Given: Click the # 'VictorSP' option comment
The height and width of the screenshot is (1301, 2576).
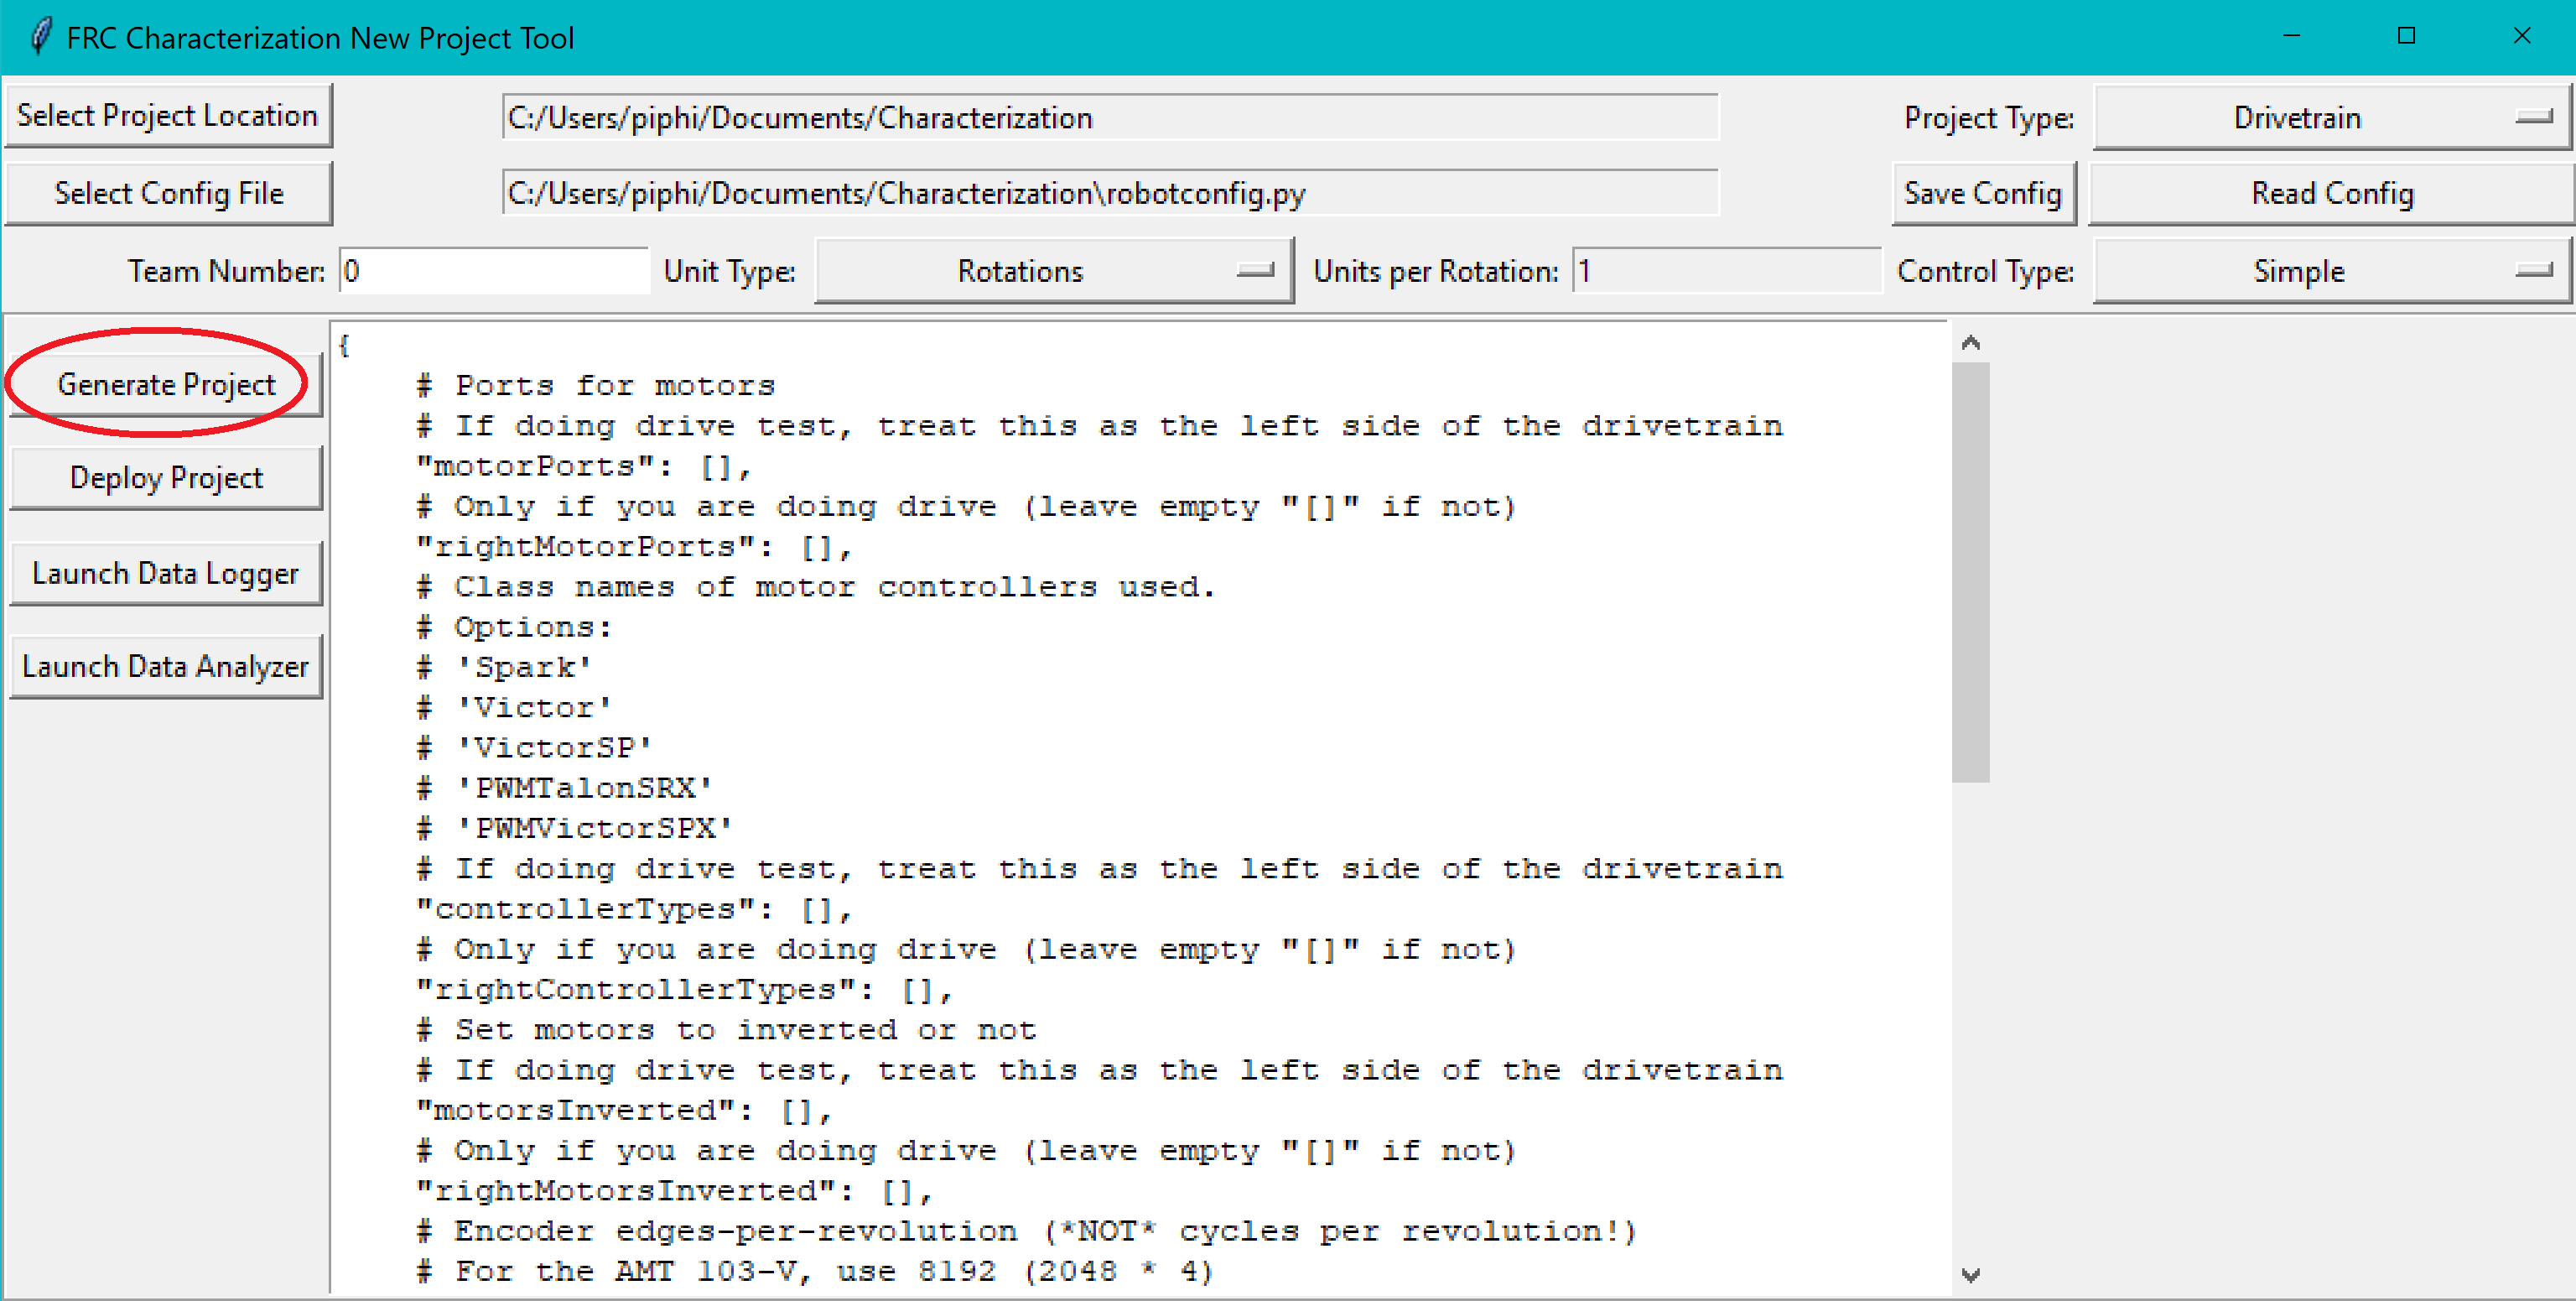Looking at the screenshot, I should click(x=534, y=748).
